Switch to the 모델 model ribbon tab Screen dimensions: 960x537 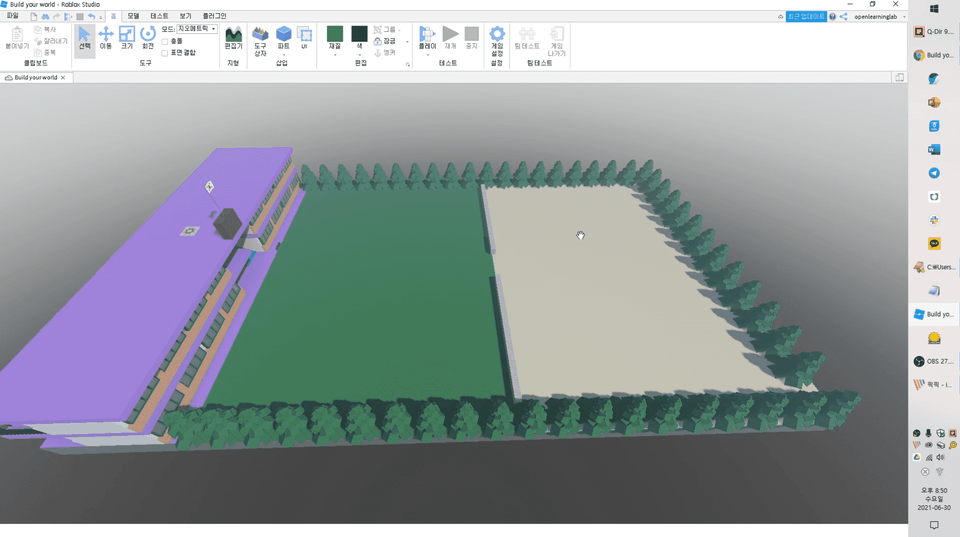coord(133,16)
